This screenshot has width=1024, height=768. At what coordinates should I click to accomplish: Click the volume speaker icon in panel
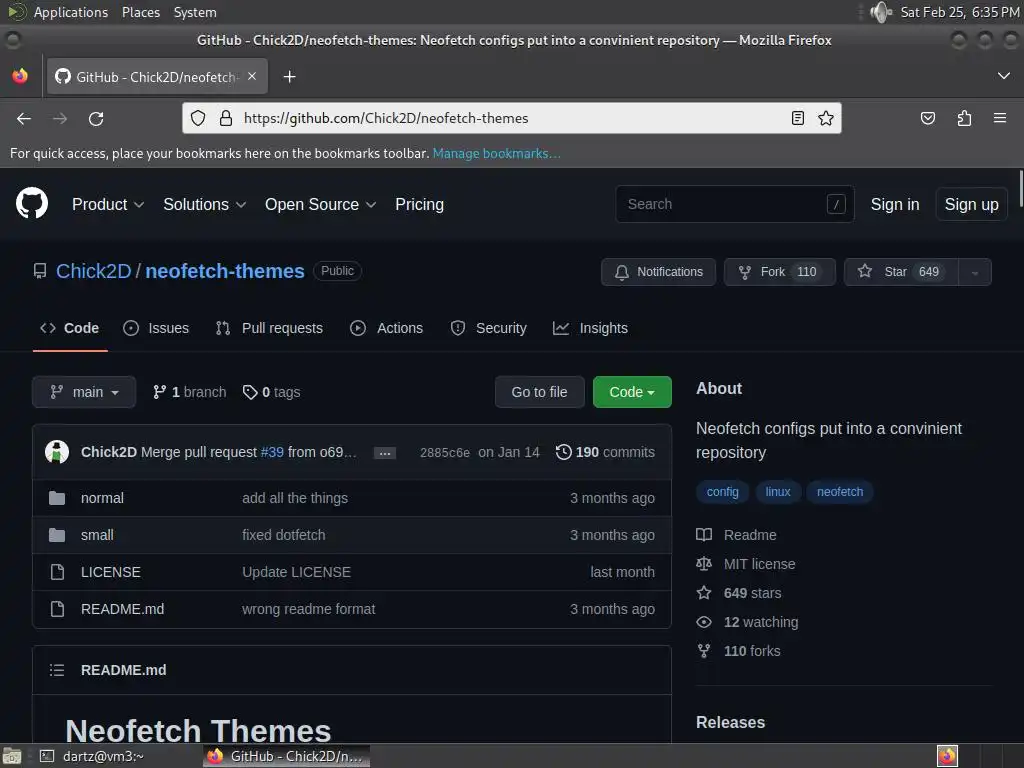(881, 12)
